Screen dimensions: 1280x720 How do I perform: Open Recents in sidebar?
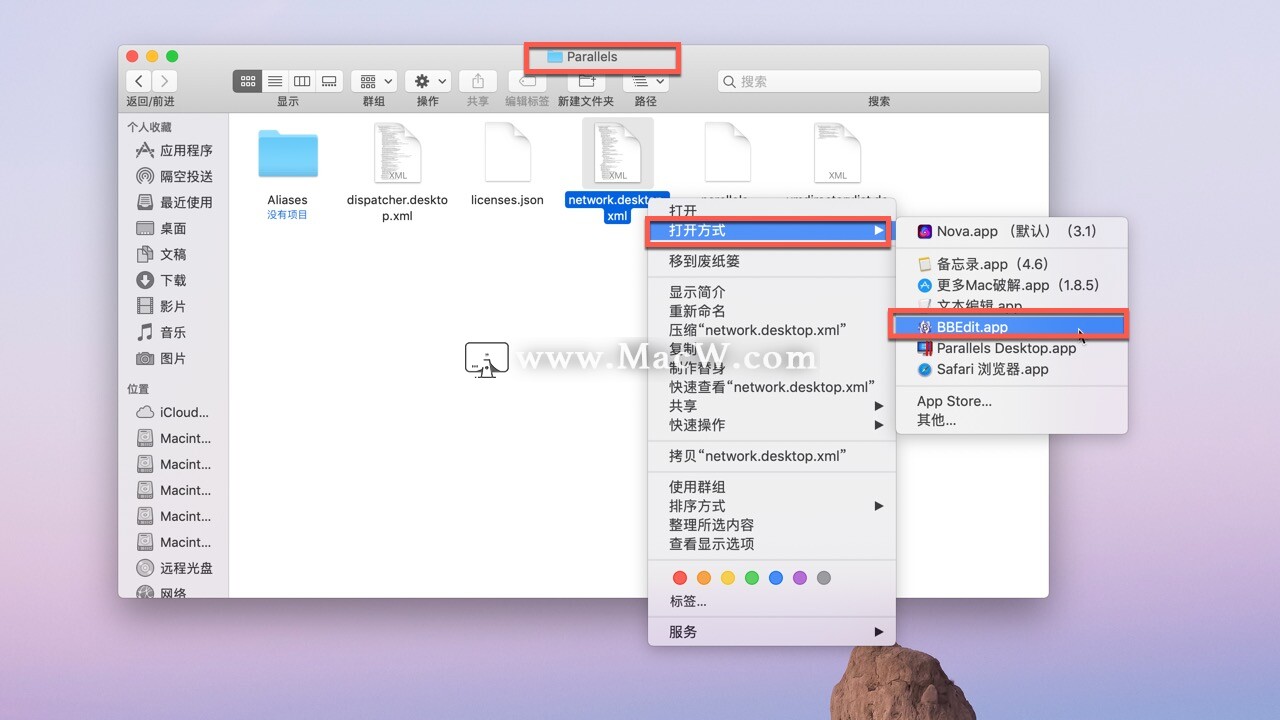pyautogui.click(x=174, y=202)
